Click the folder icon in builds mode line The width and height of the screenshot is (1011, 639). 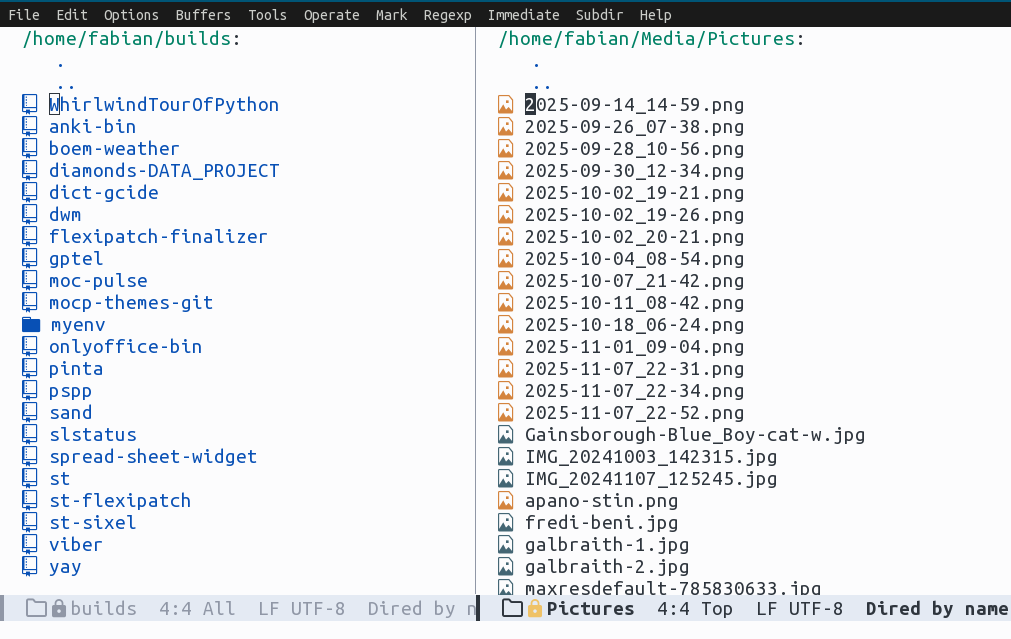click(36, 609)
